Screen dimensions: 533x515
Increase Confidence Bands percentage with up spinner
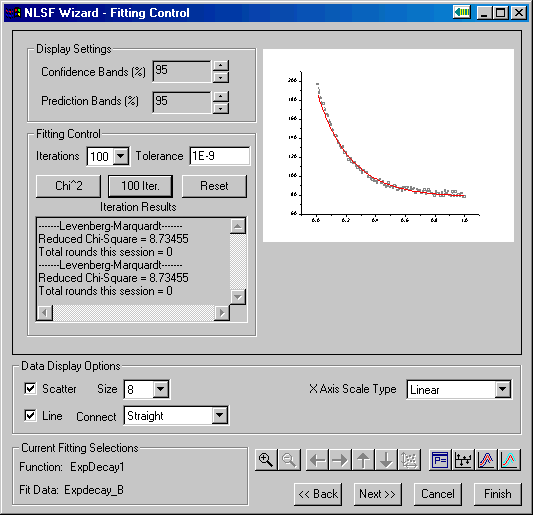click(221, 66)
